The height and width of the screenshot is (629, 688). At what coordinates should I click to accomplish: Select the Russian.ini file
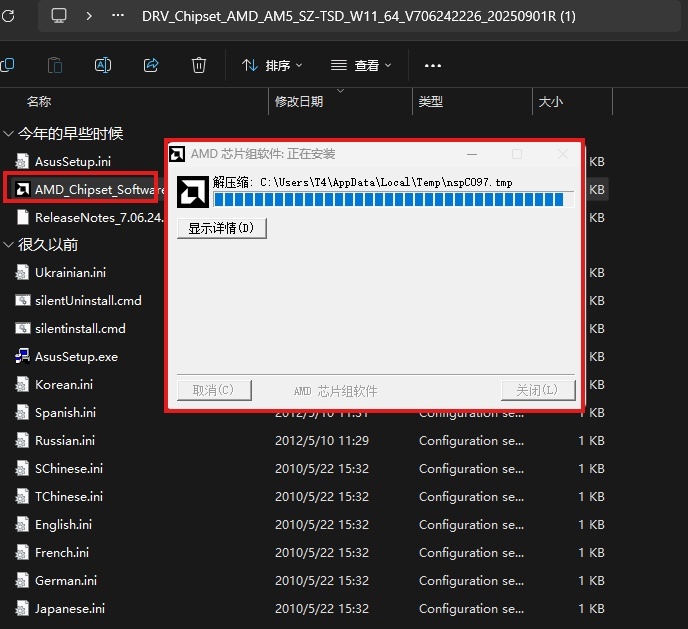coord(65,440)
